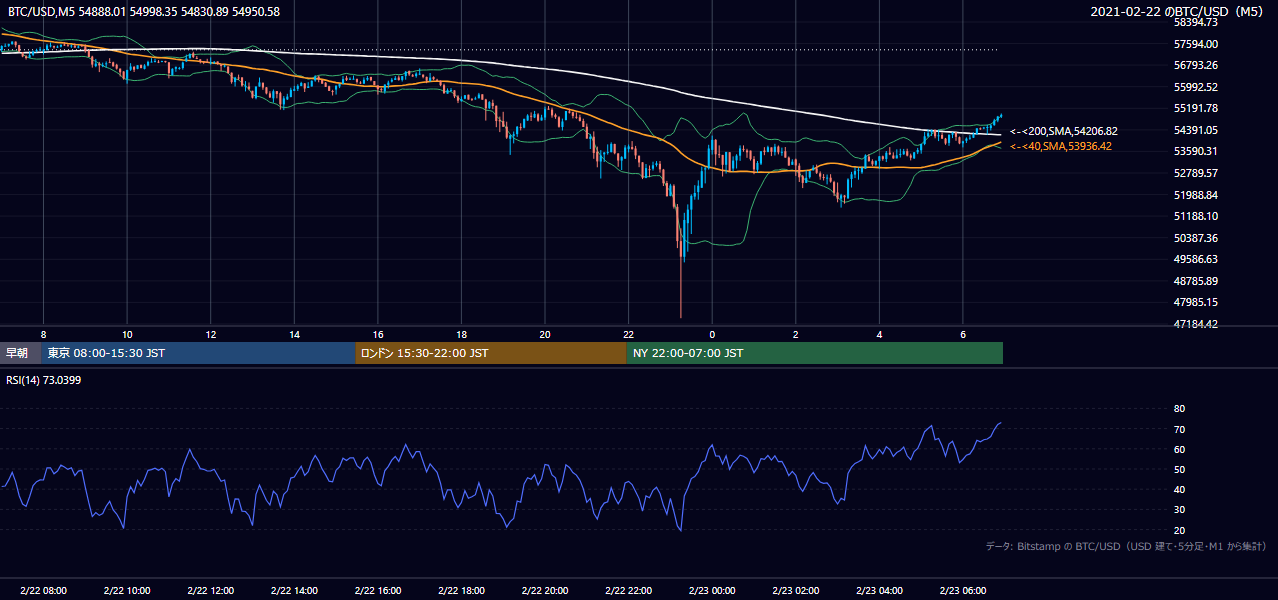Select the 40 SMA 53936.42 label
This screenshot has height=600, width=1278.
1060,146
